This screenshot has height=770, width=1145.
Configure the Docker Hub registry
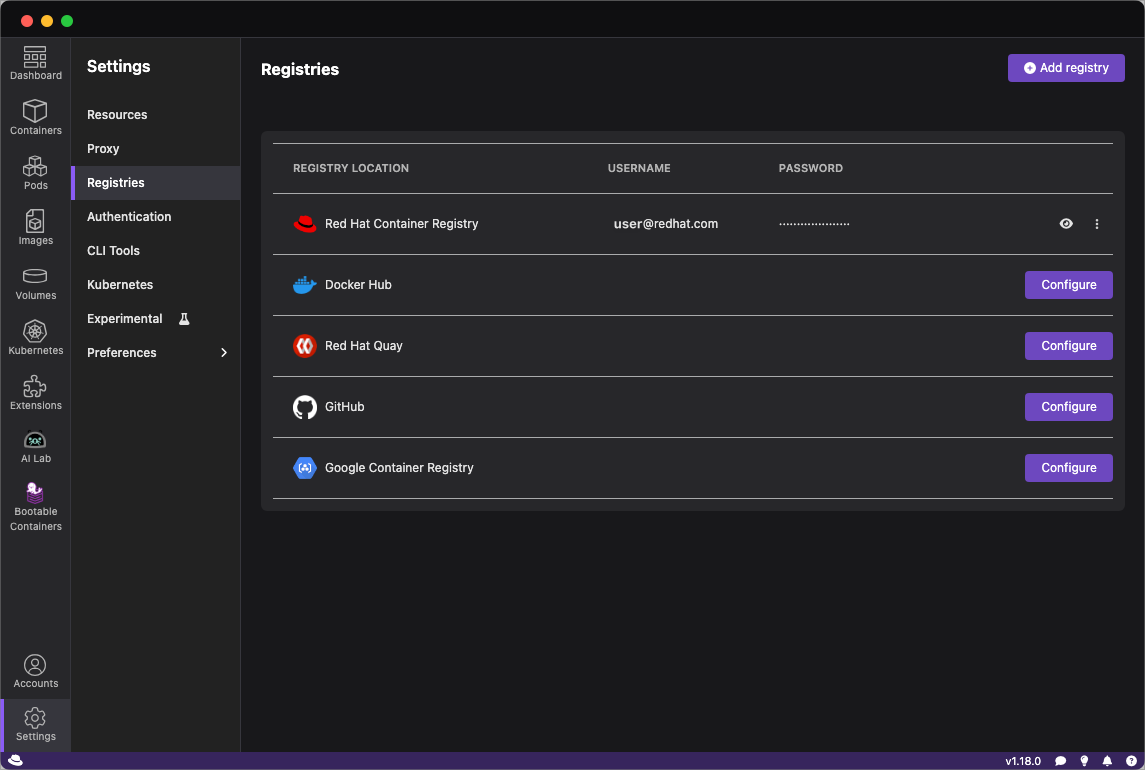(1068, 285)
